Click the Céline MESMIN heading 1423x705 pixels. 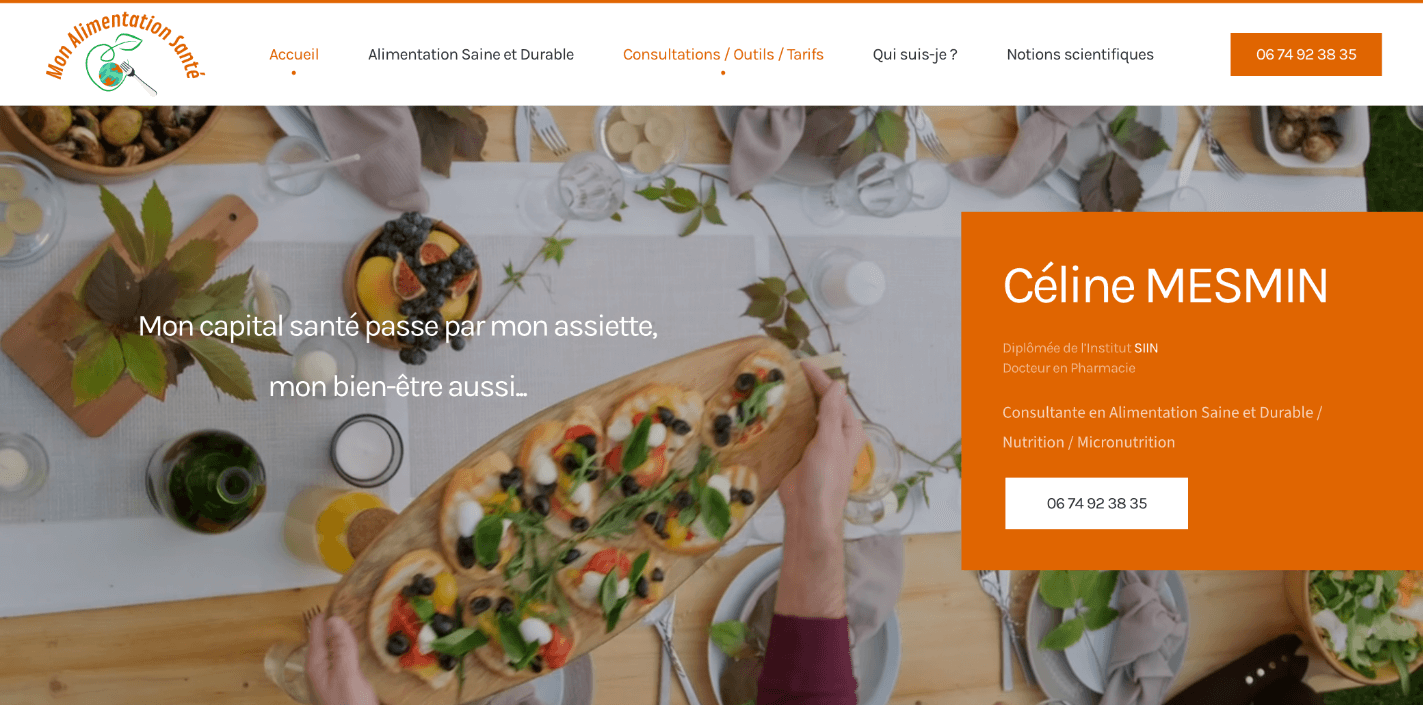[1165, 285]
